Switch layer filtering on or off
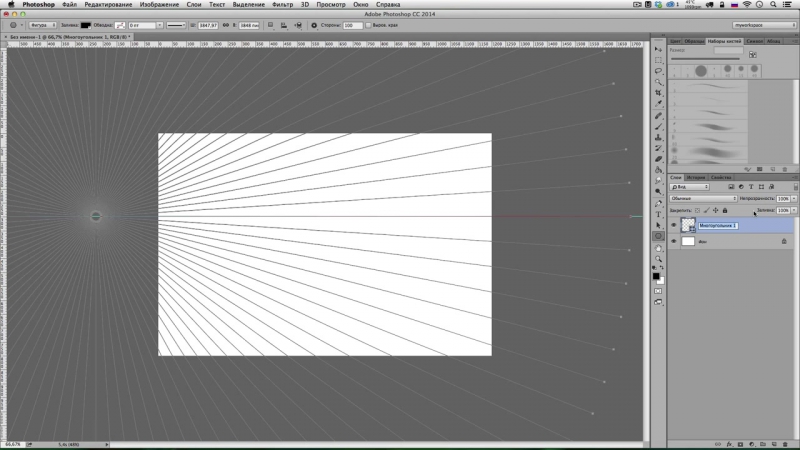800x450 pixels. (x=795, y=187)
